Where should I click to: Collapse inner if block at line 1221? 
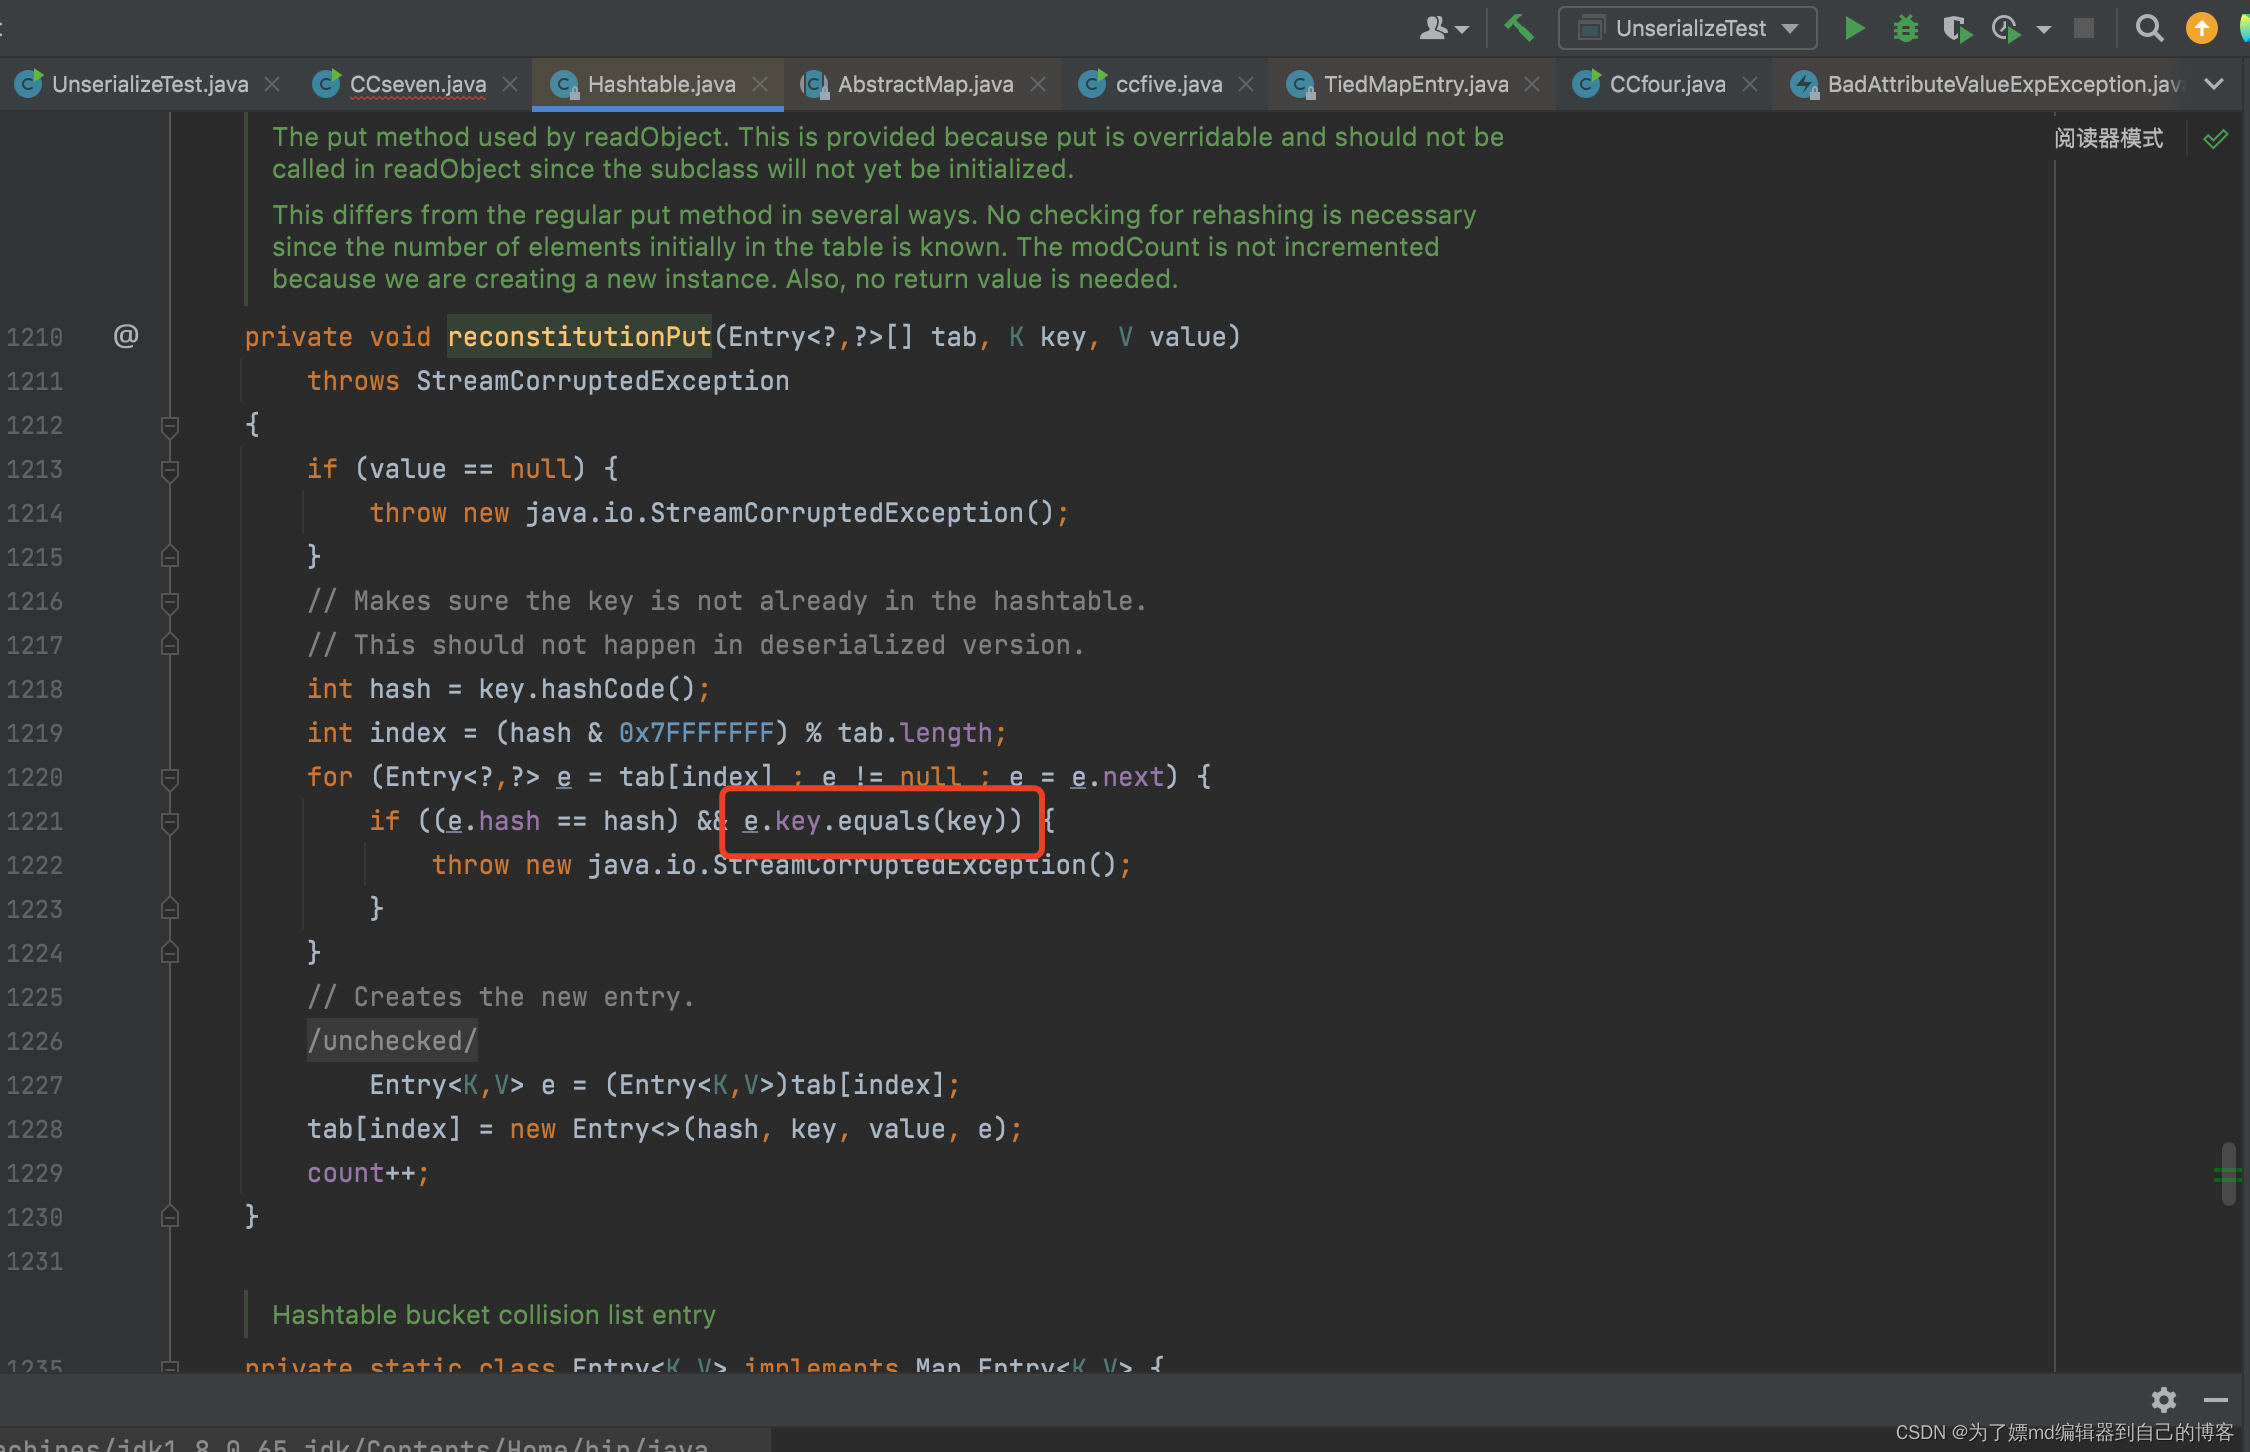coord(170,822)
